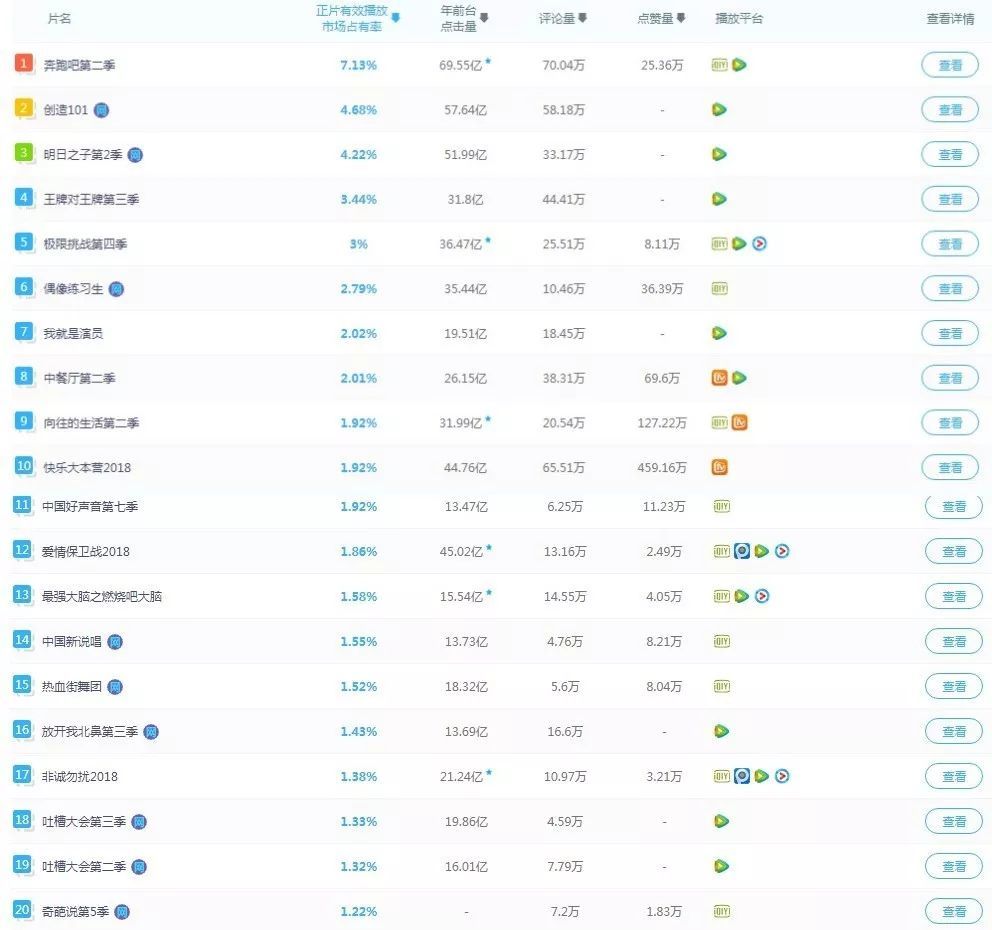Sort by 点赞量 column arrow
This screenshot has width=992, height=930.
click(681, 18)
